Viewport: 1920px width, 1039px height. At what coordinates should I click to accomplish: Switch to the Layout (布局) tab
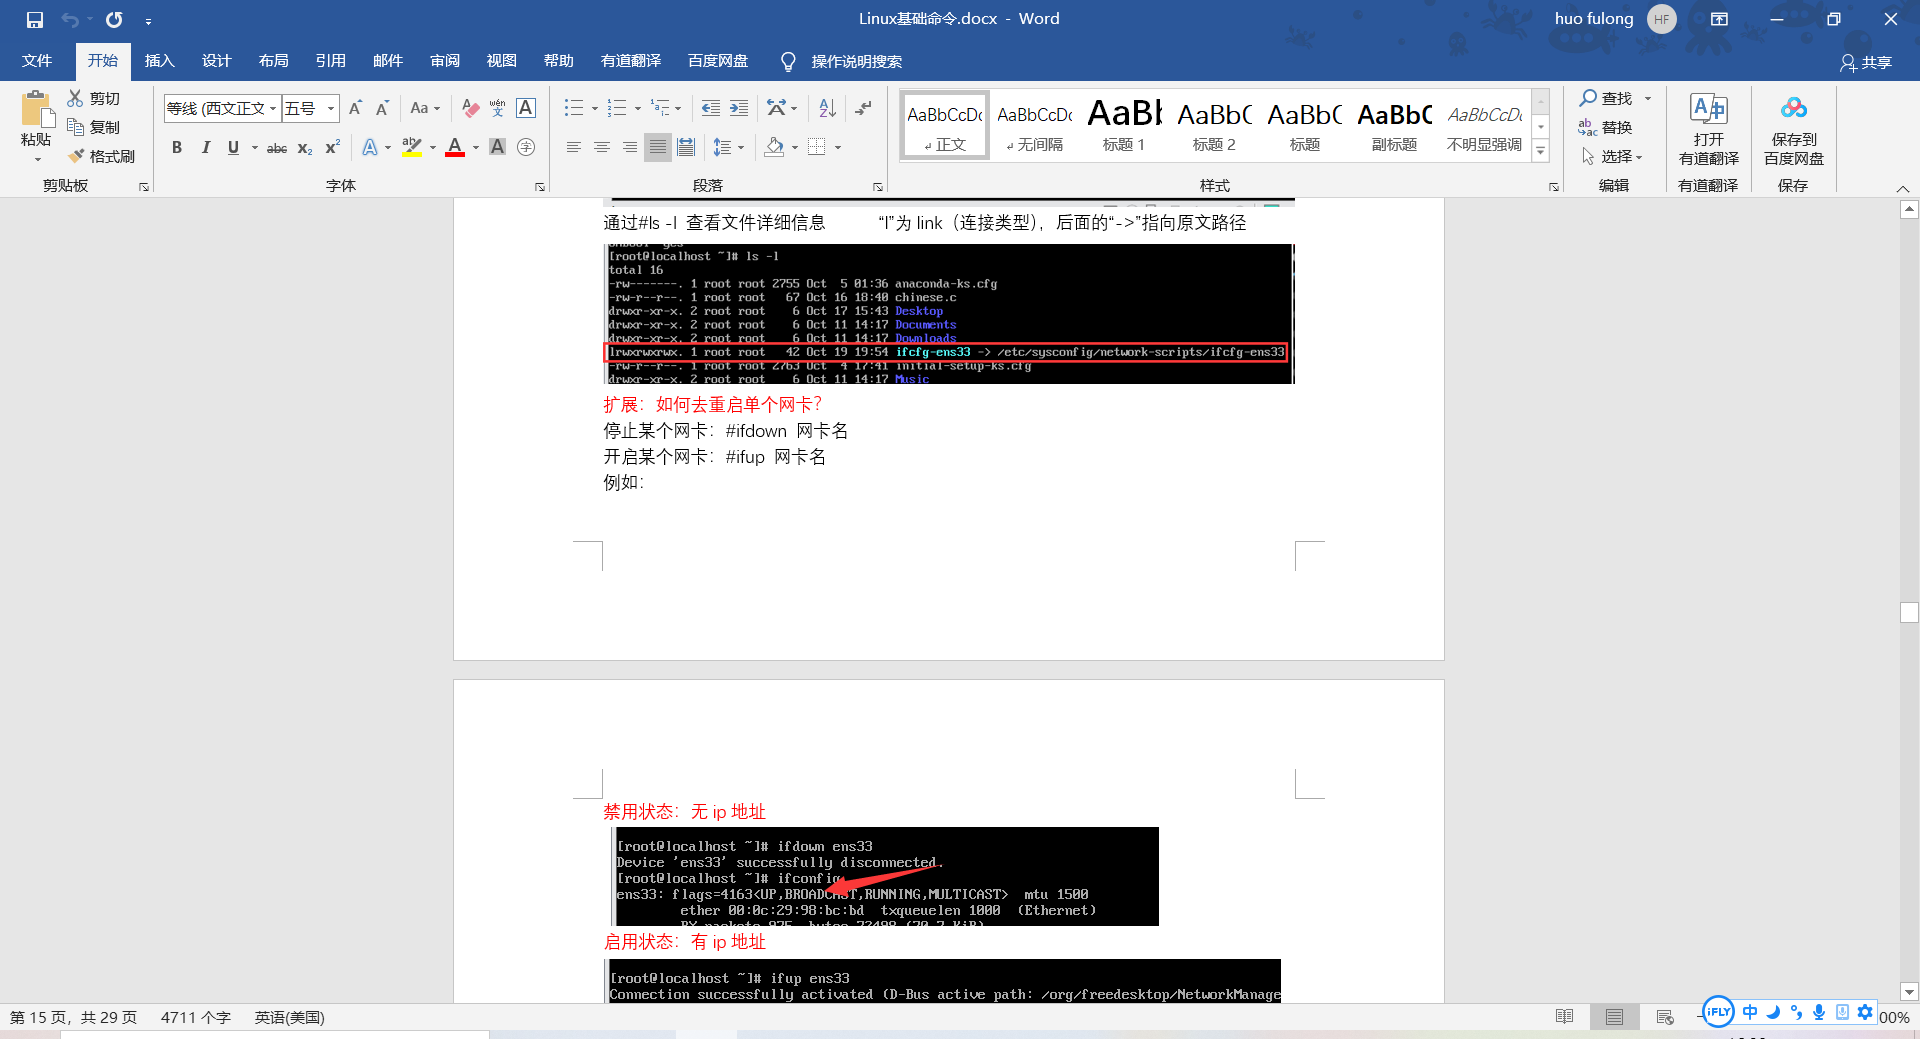coord(273,61)
